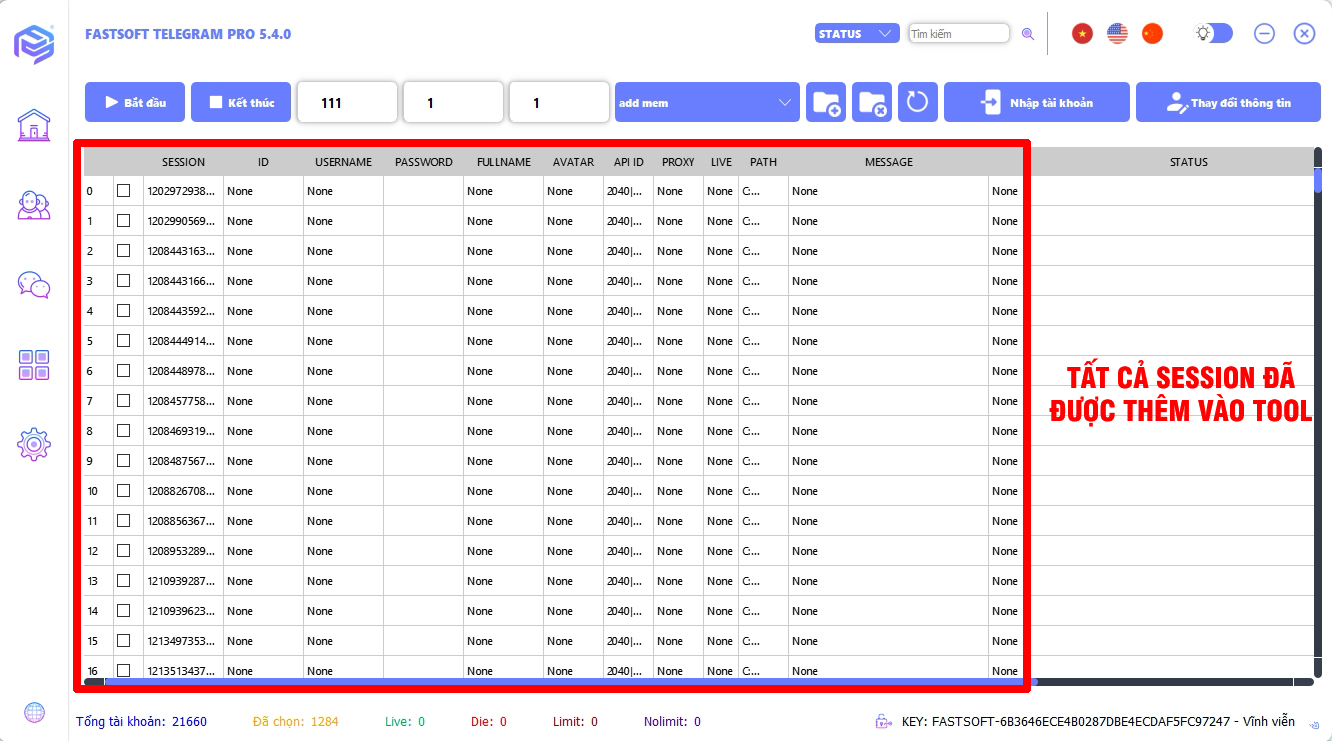Click the Tổng tài khoản: 21660 label
The image size is (1332, 741).
tap(141, 721)
